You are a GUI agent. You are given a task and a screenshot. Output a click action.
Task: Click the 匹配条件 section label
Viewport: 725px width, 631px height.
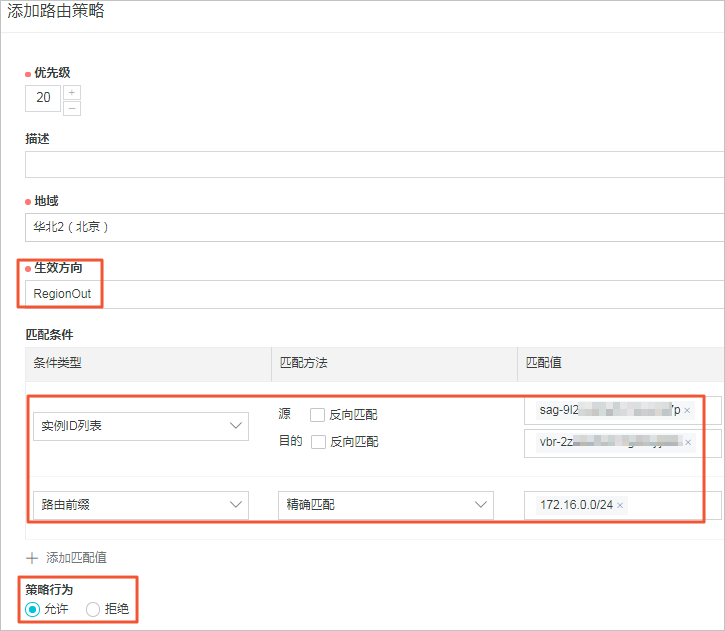point(49,335)
